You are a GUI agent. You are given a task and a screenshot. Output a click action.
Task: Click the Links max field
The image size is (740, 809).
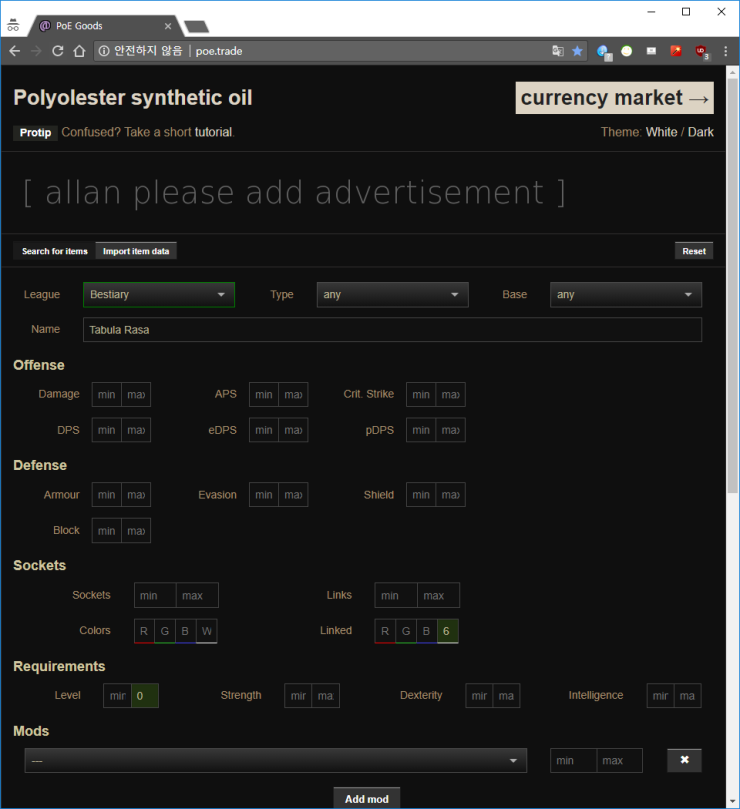click(438, 595)
